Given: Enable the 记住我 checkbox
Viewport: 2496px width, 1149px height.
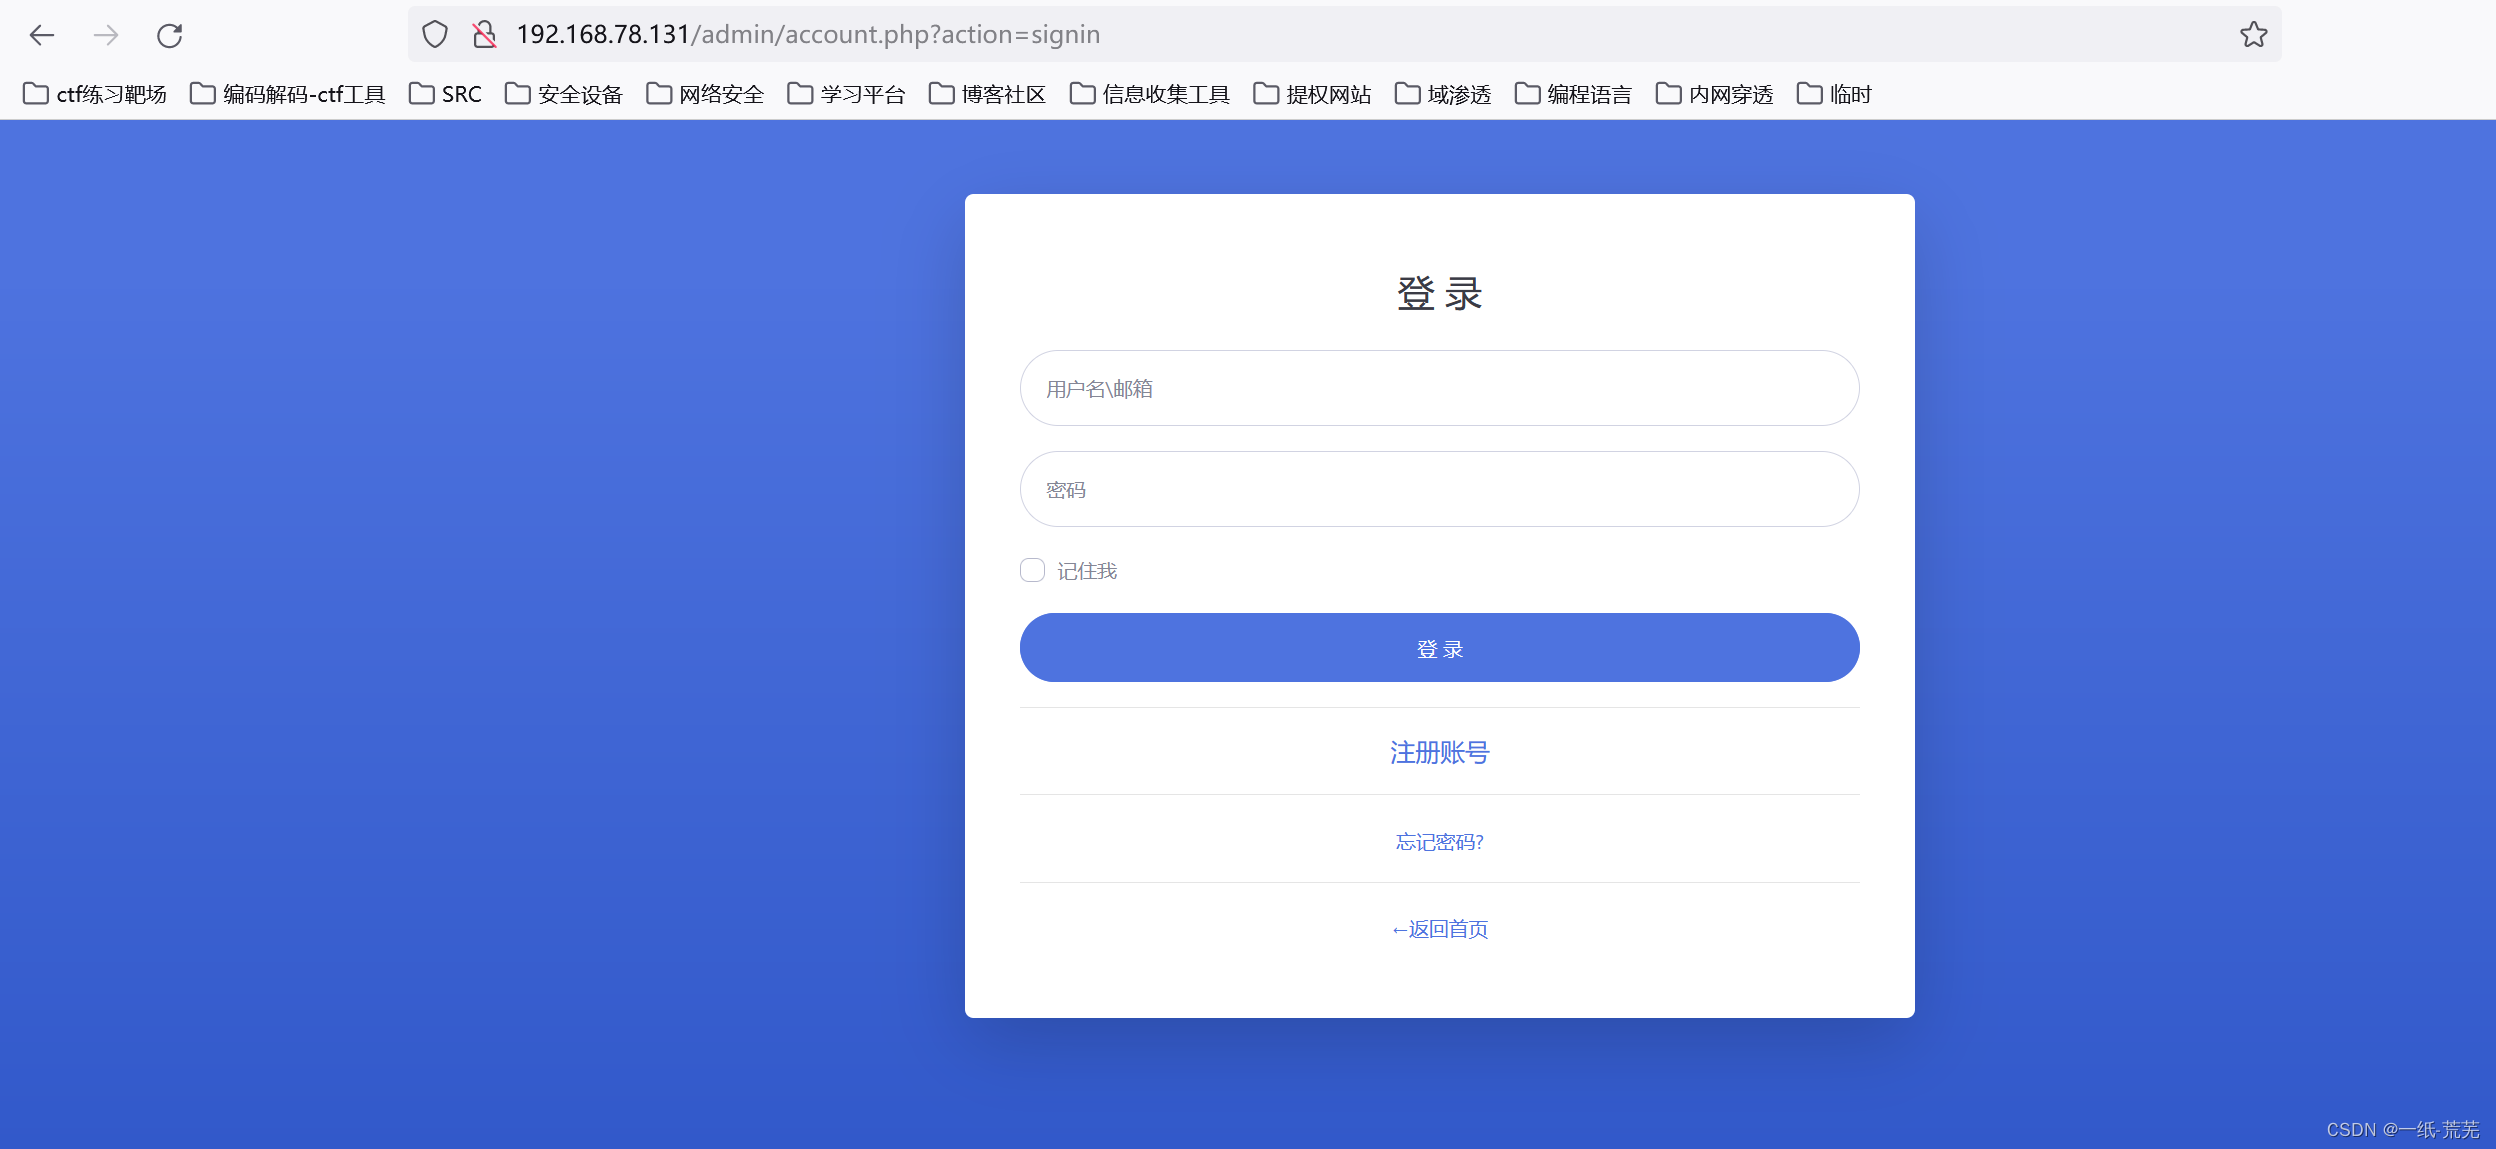Looking at the screenshot, I should (1032, 570).
